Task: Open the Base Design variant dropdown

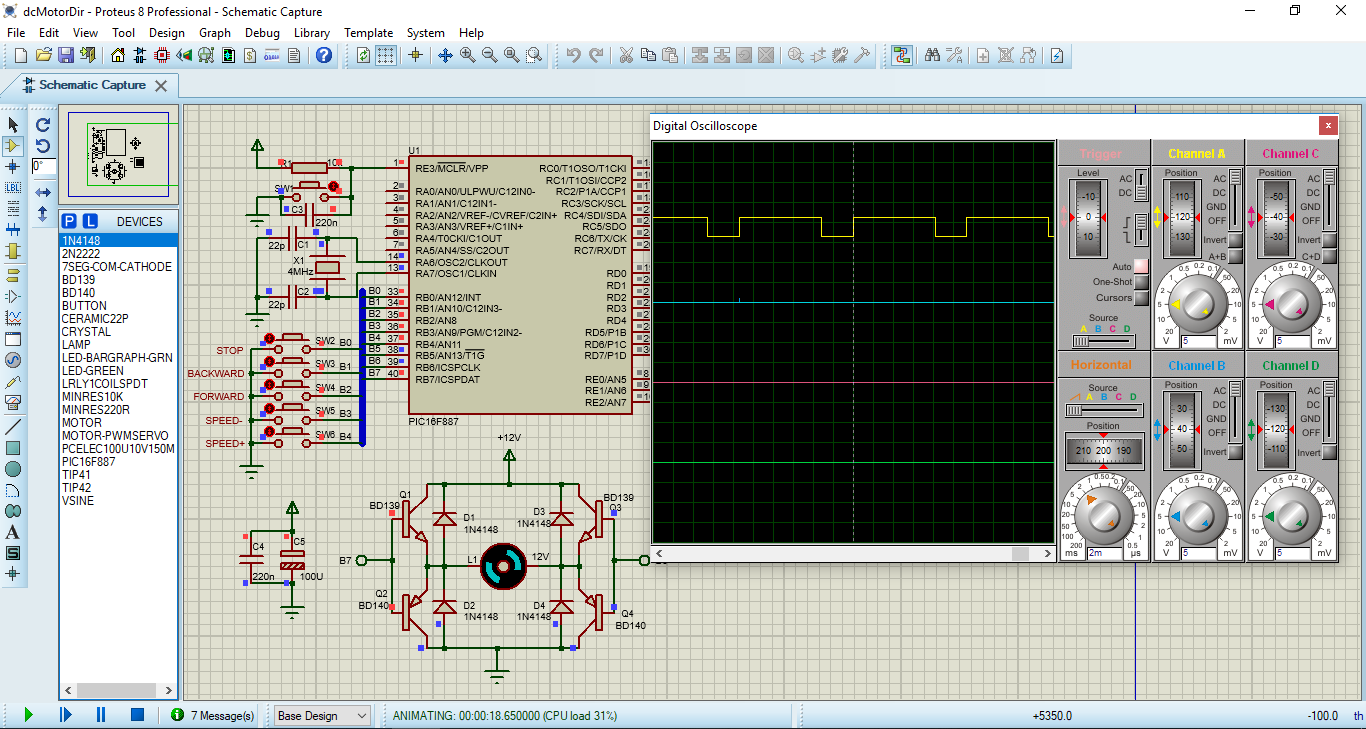Action: point(322,715)
